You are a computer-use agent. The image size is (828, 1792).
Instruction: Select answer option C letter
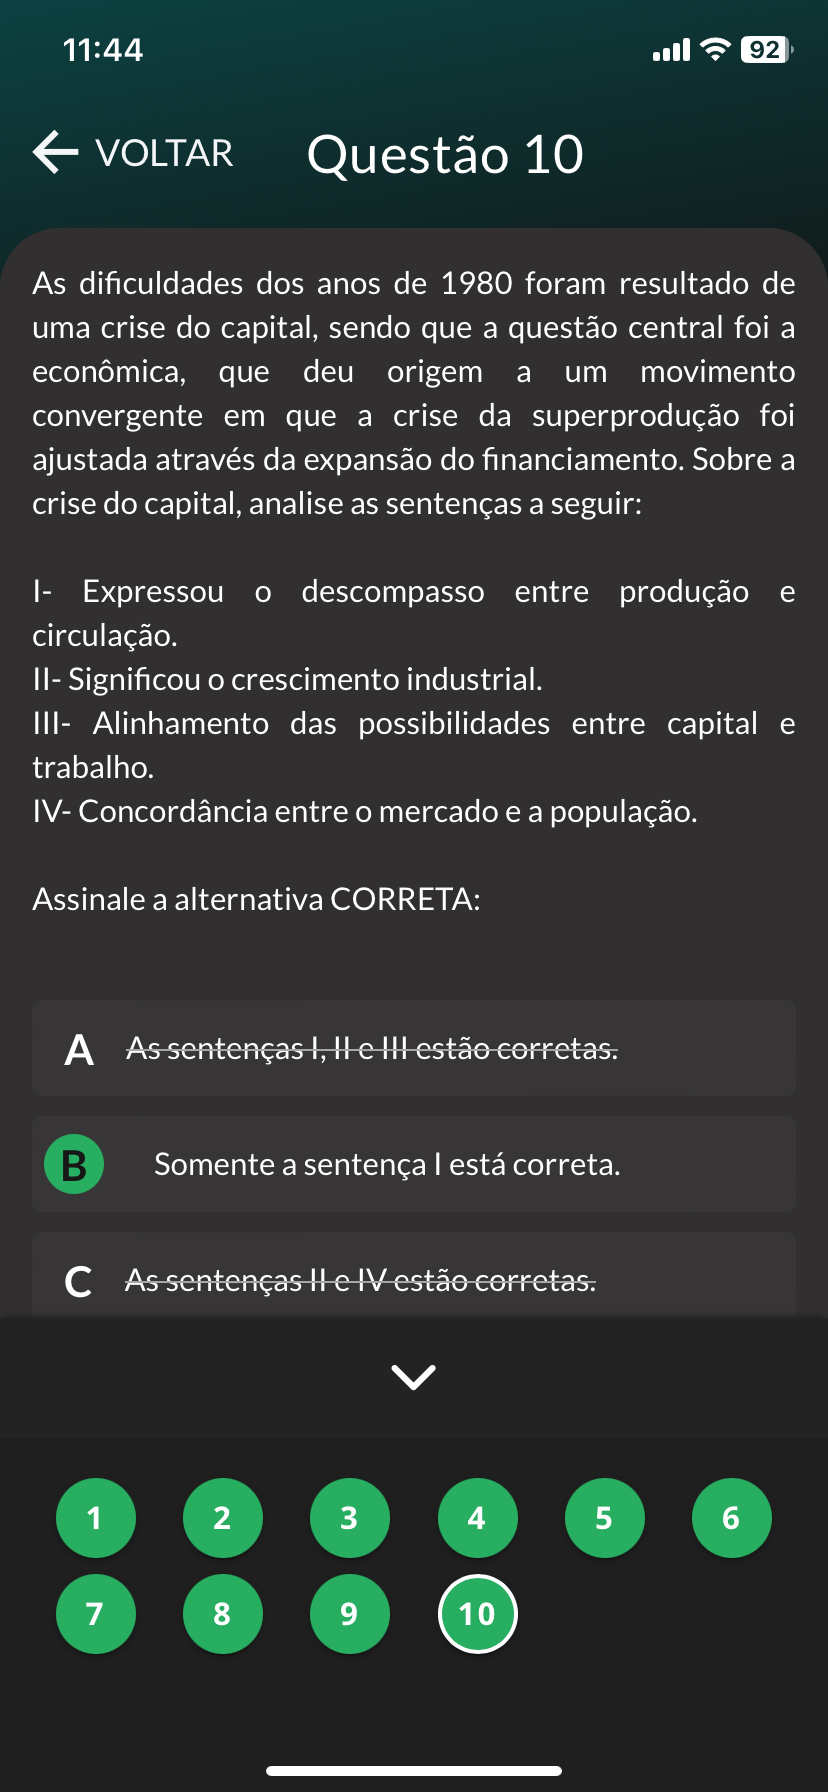tap(78, 1281)
